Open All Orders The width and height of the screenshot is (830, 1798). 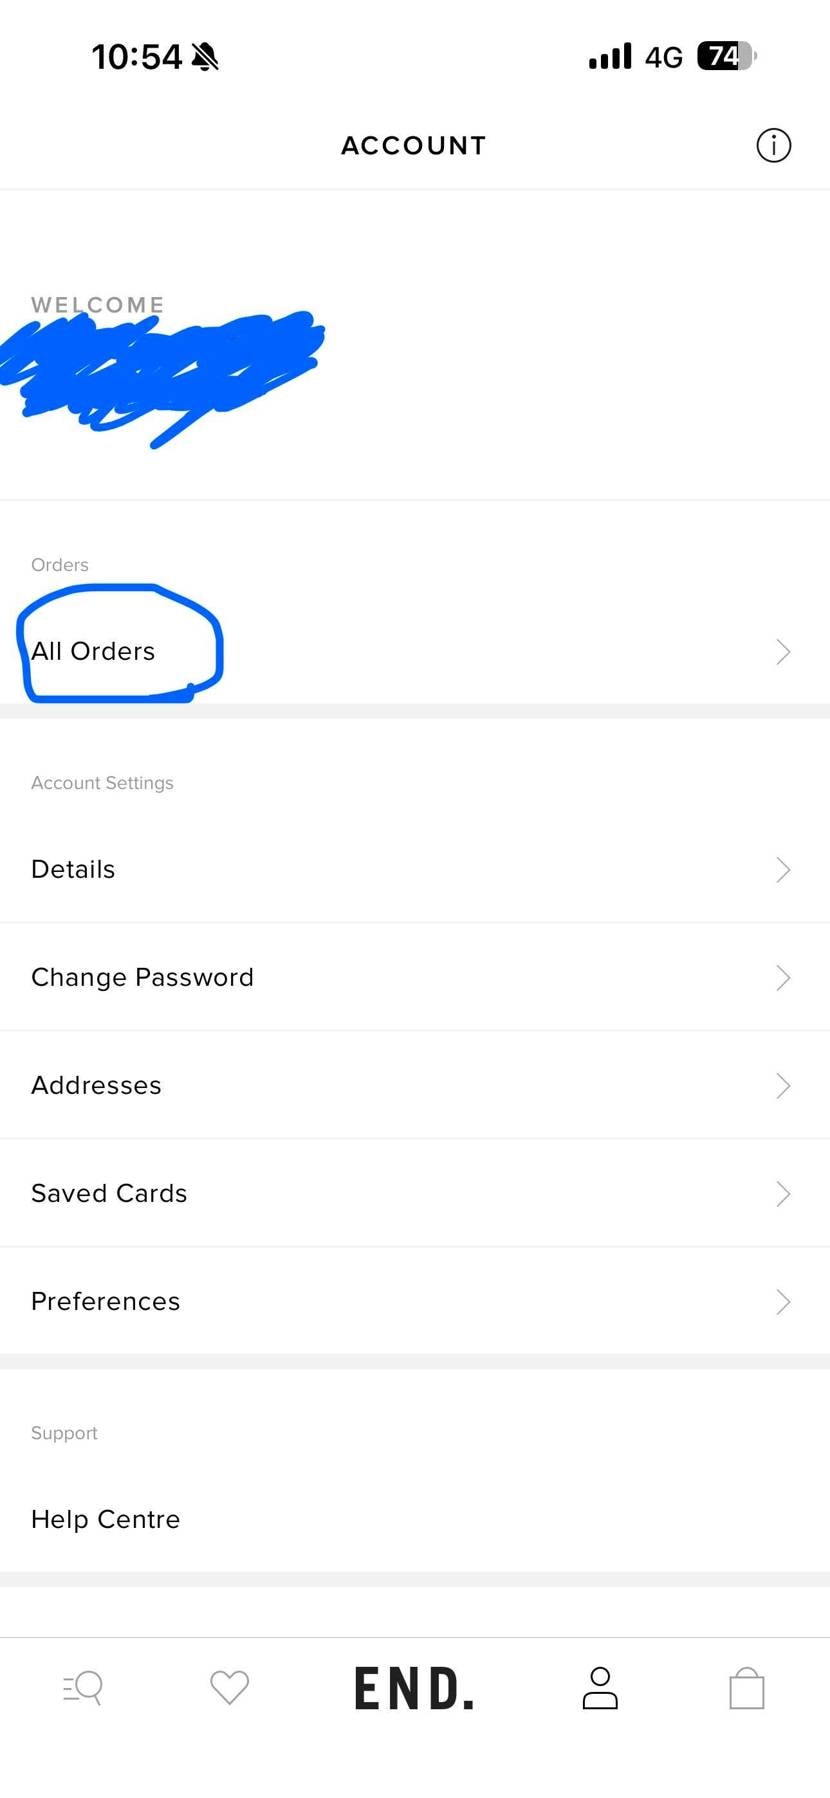click(93, 652)
